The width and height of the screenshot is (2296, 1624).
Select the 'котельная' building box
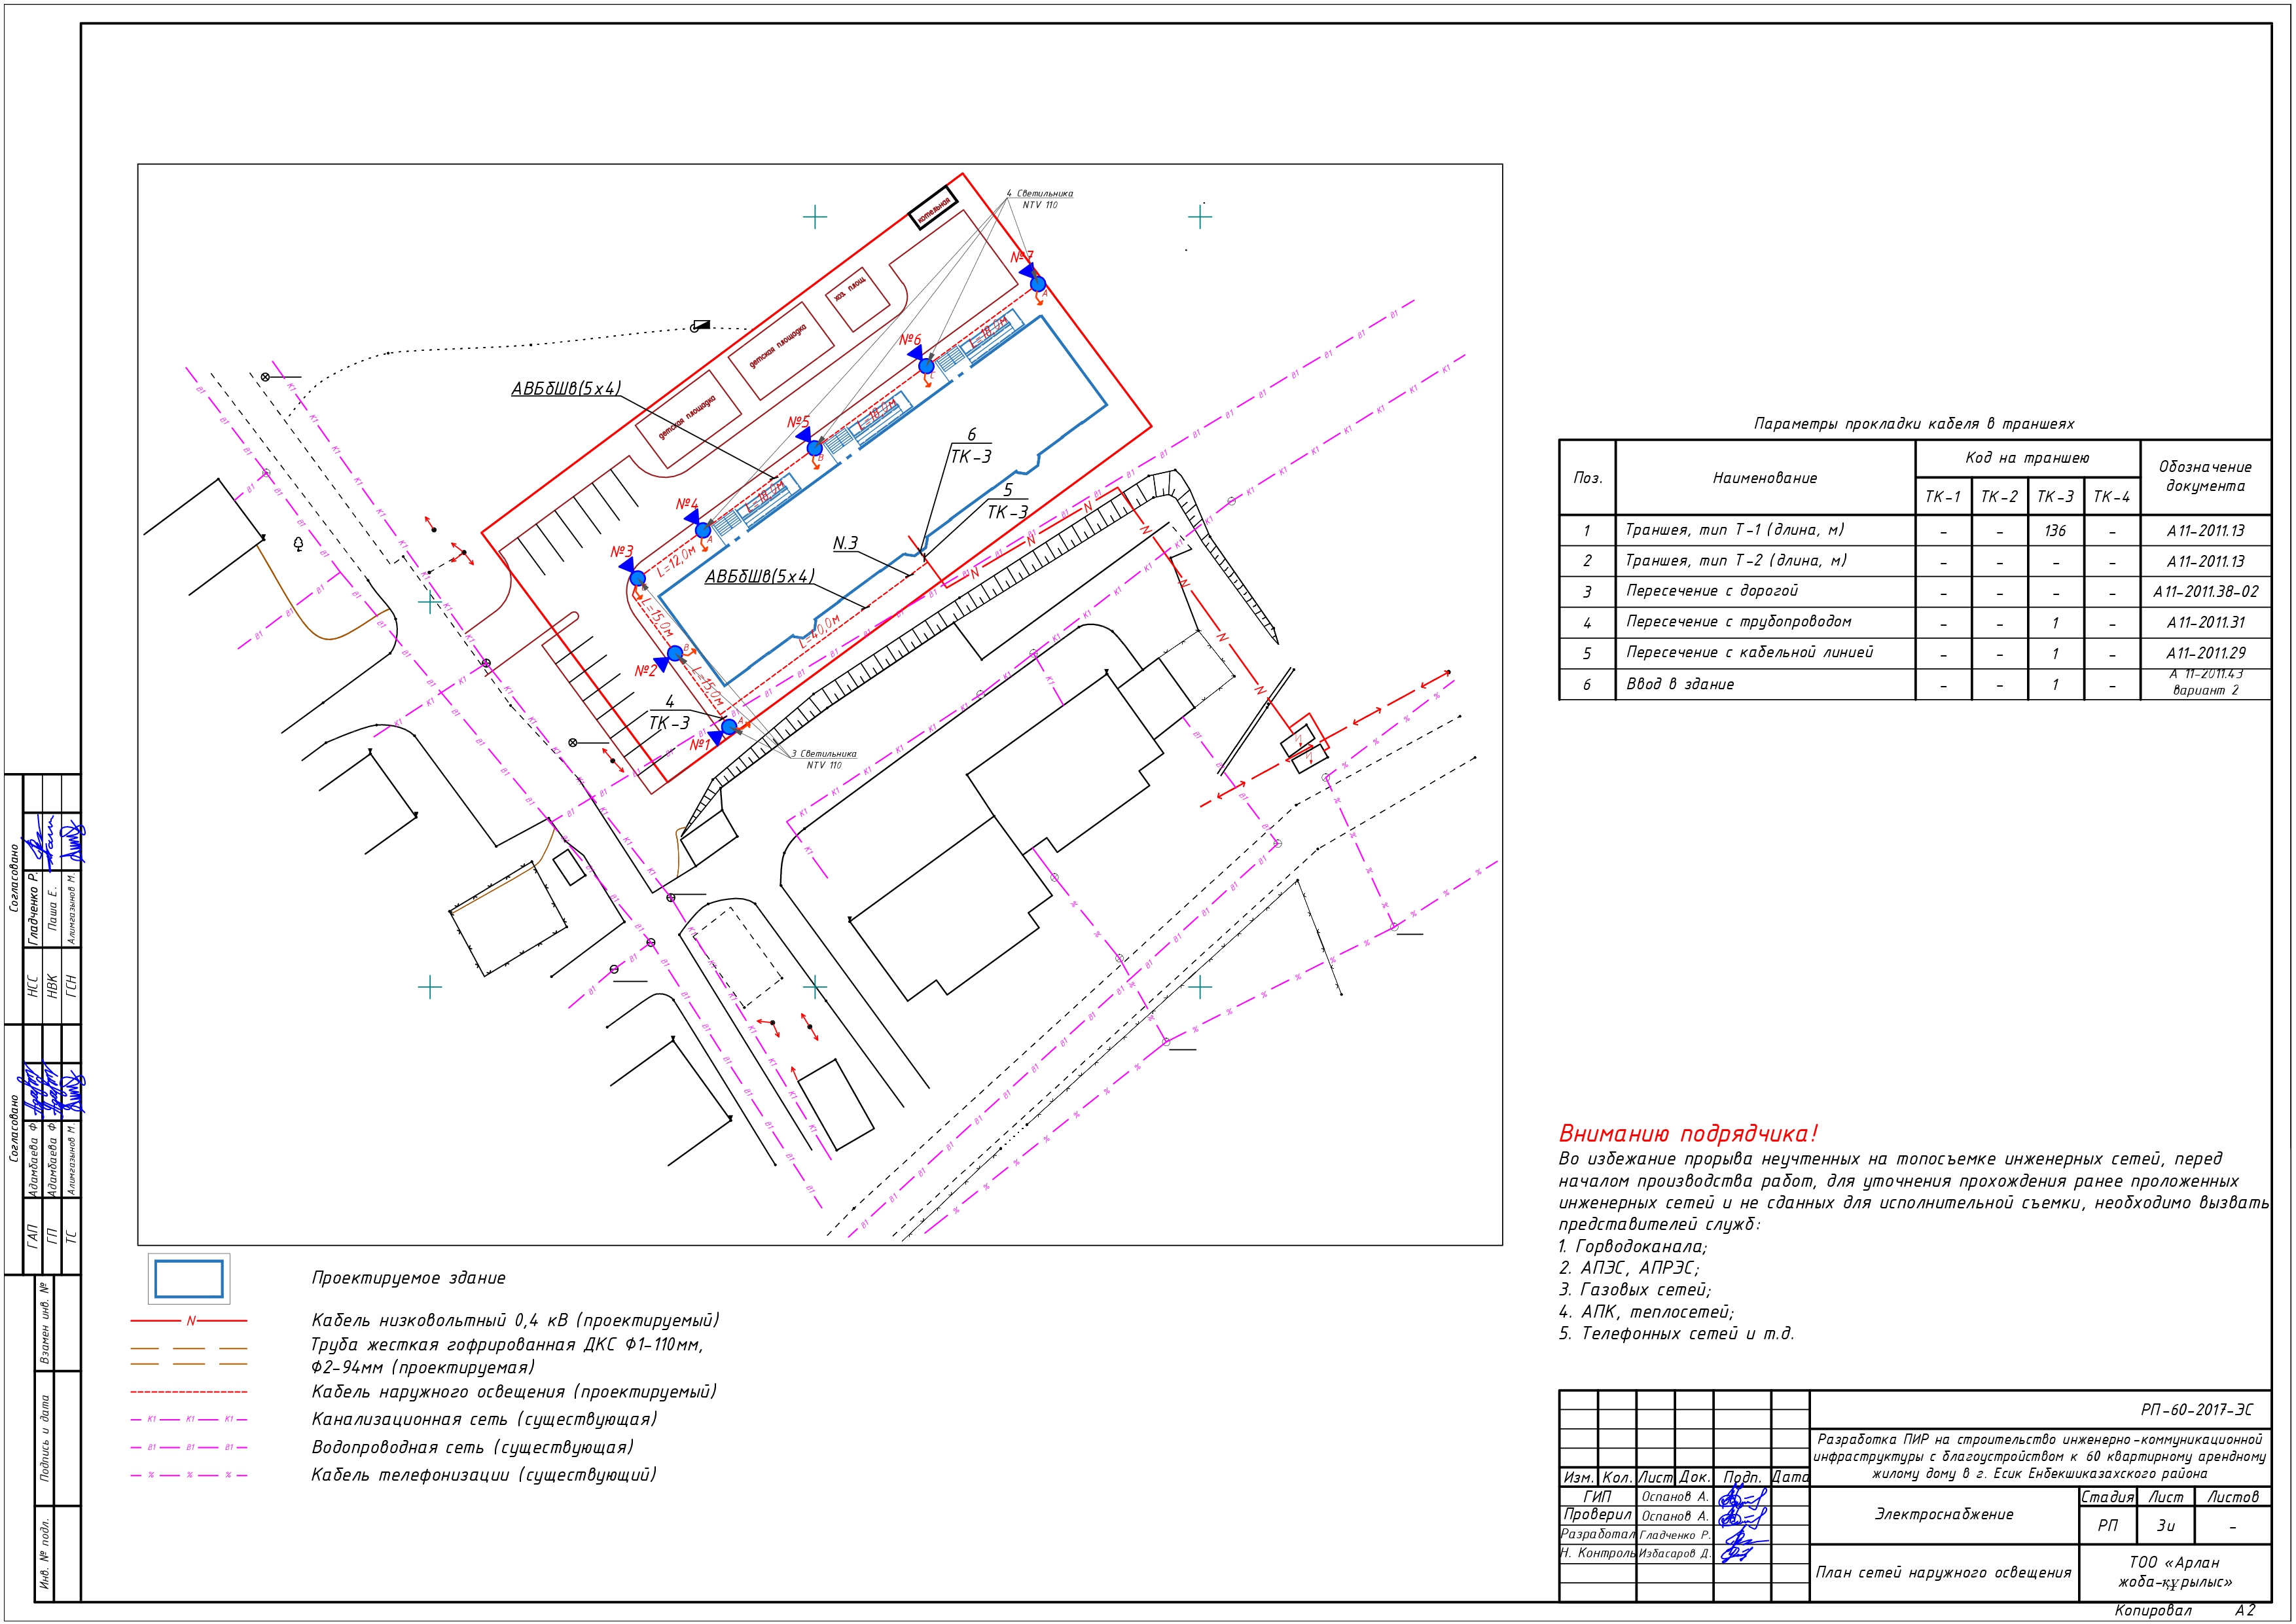pyautogui.click(x=933, y=209)
